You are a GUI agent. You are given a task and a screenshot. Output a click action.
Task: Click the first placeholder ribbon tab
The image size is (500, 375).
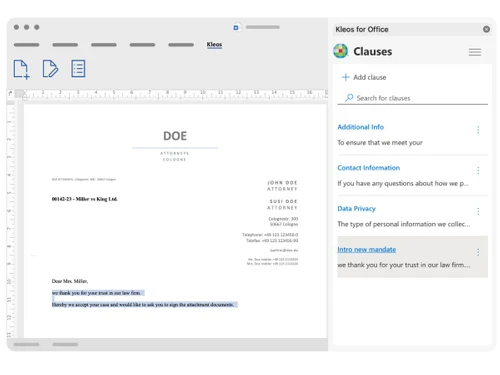click(26, 45)
